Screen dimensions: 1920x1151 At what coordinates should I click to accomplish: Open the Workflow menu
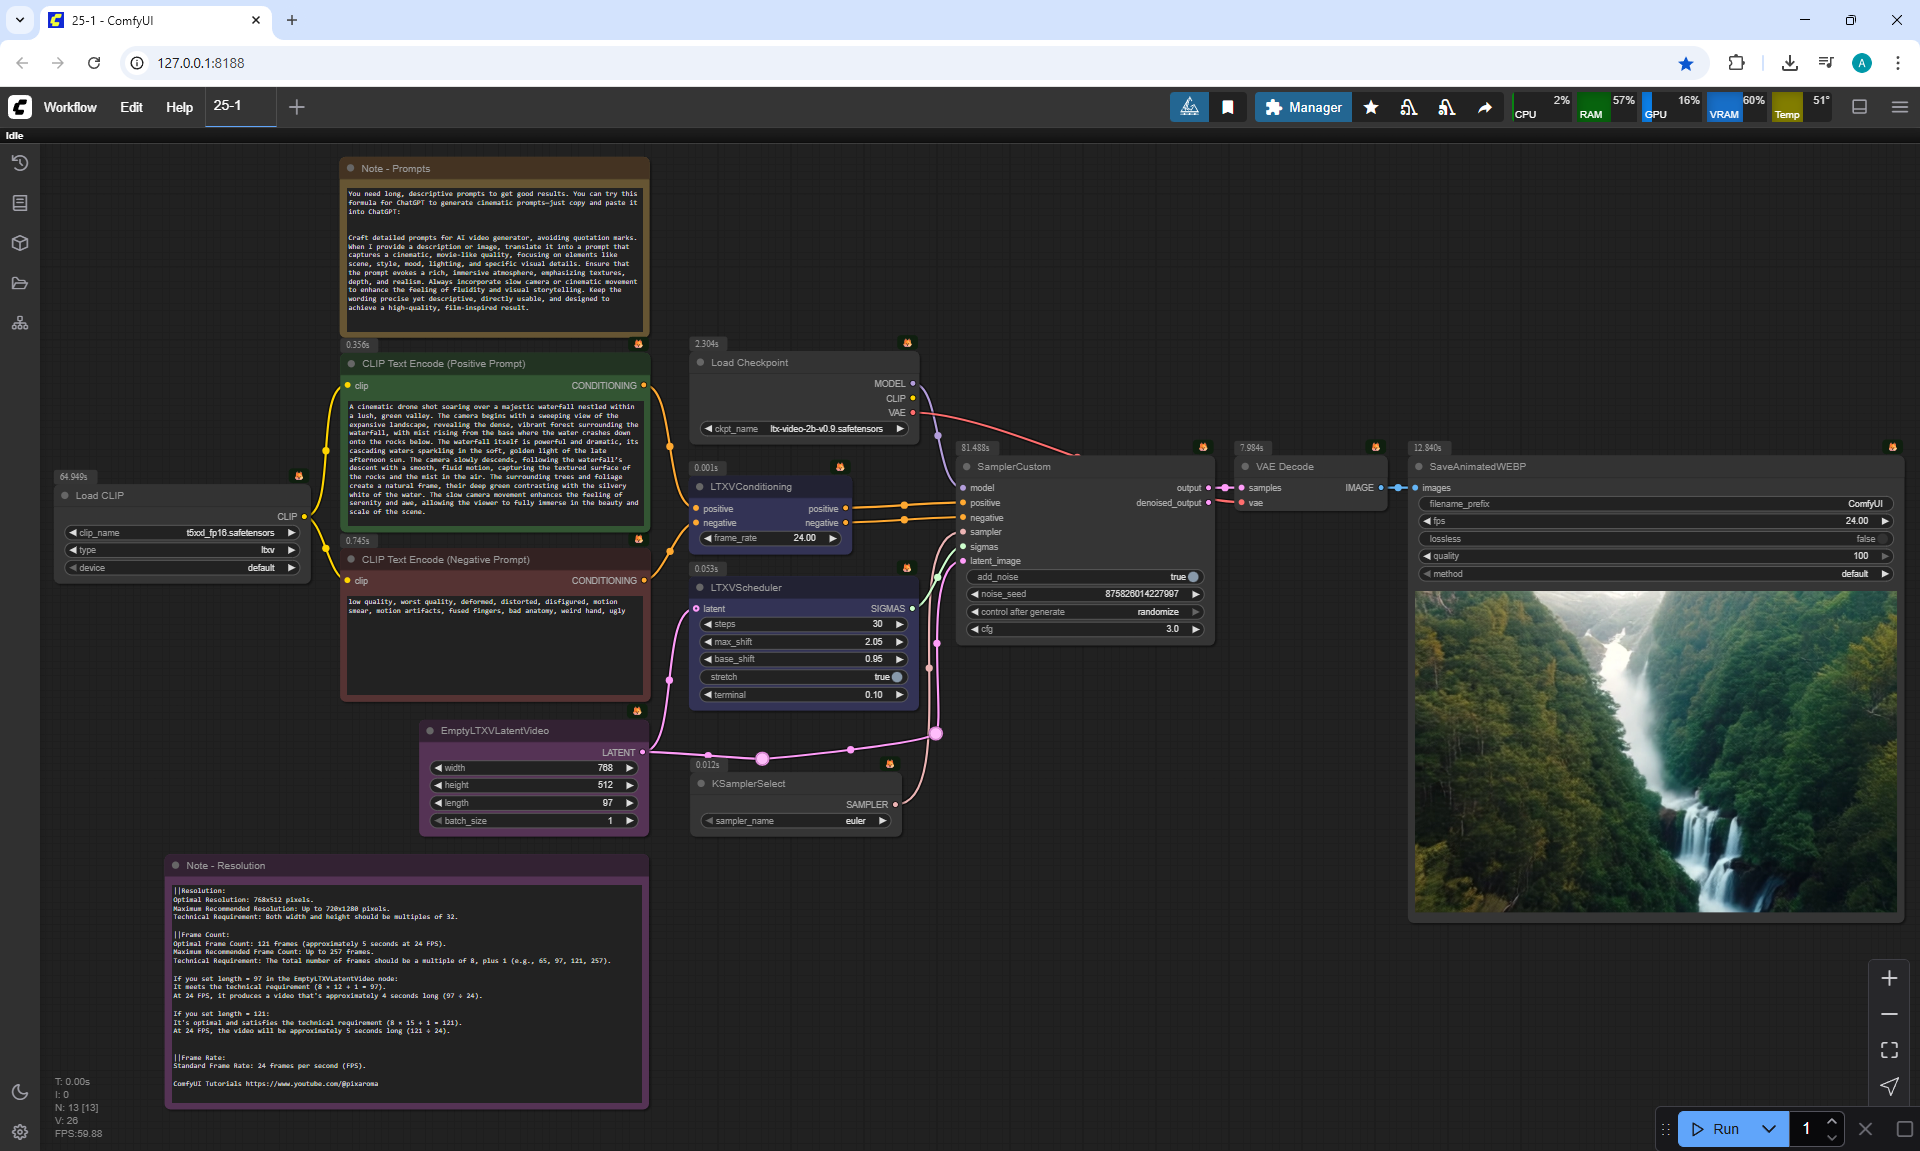tap(70, 107)
